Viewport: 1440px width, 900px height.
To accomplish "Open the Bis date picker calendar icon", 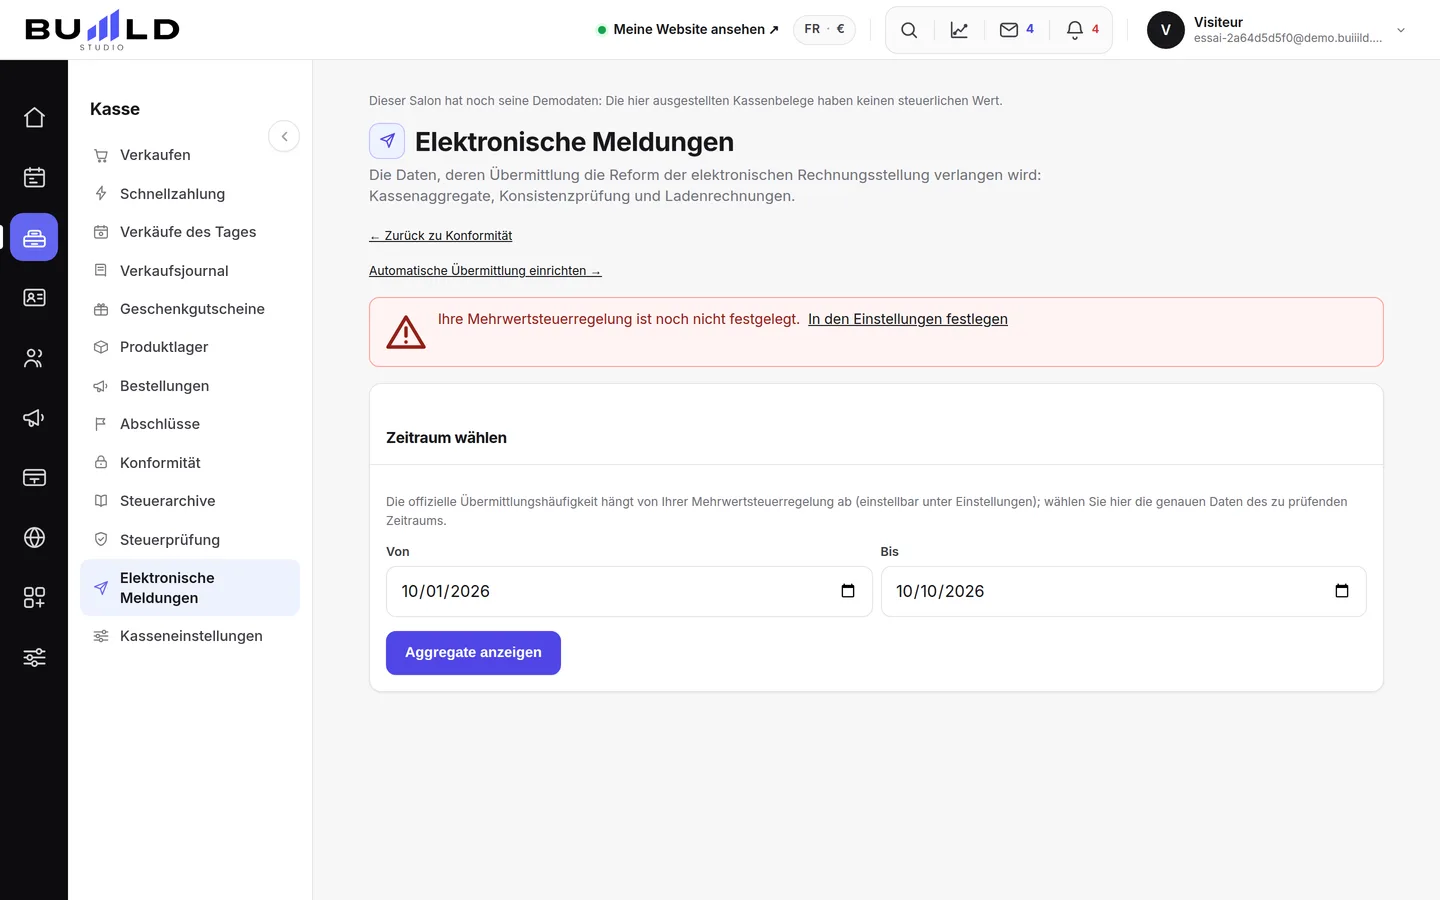I will 1342,591.
